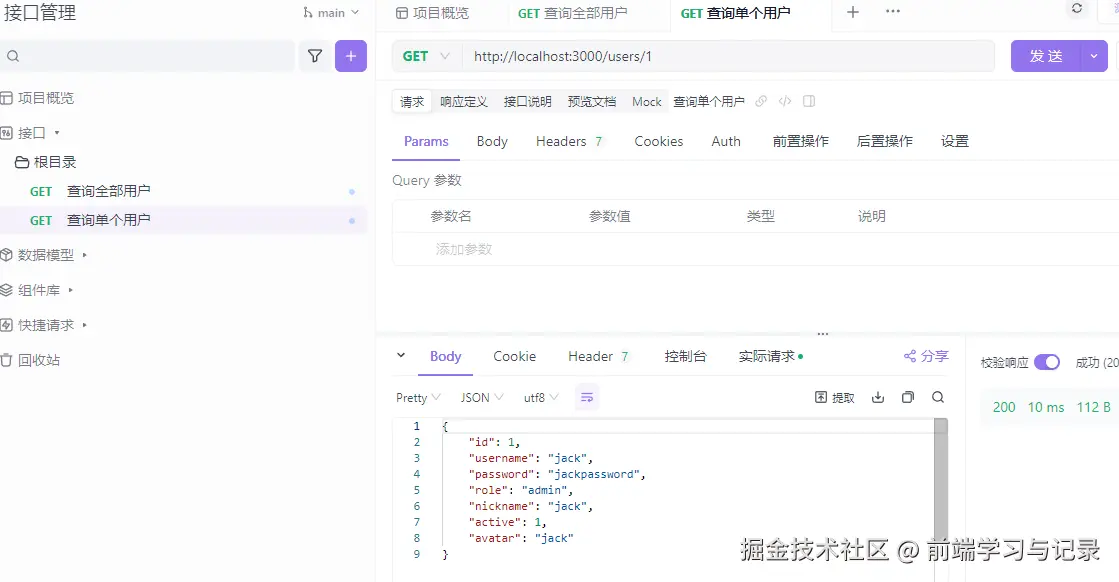Collapse the 接口 section in the sidebar

[57, 133]
